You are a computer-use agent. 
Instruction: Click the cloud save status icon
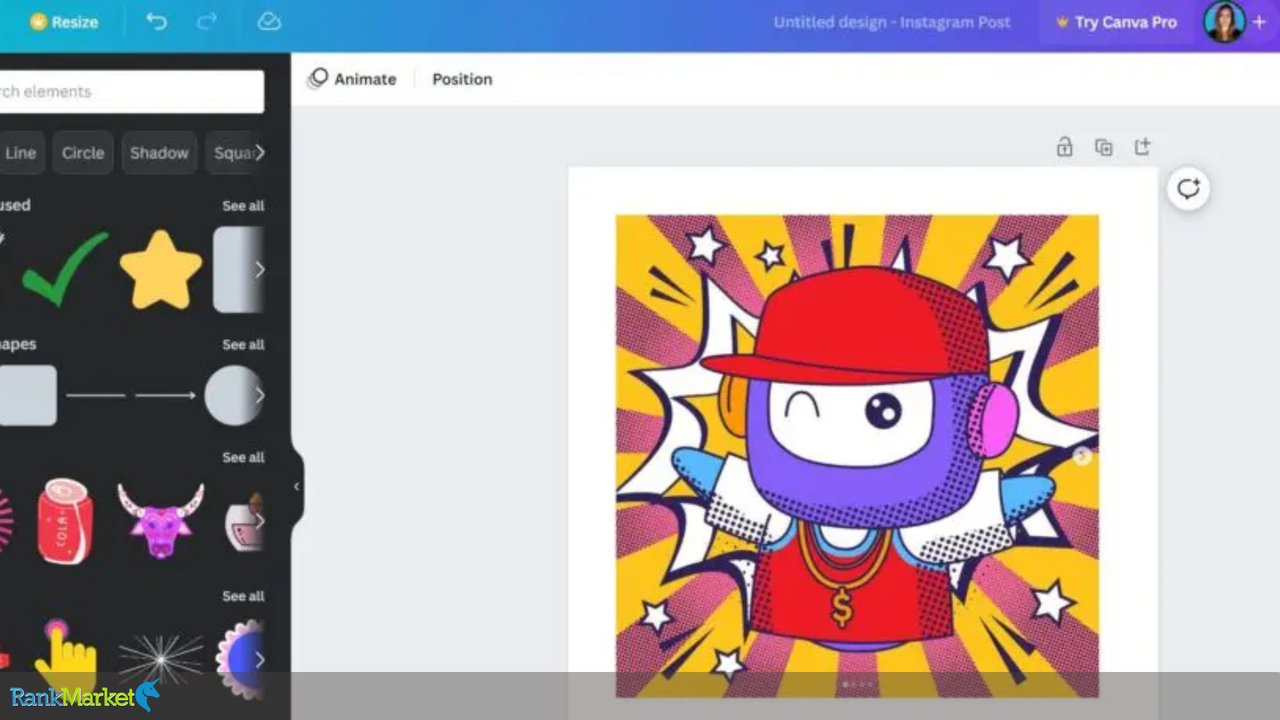(x=269, y=22)
